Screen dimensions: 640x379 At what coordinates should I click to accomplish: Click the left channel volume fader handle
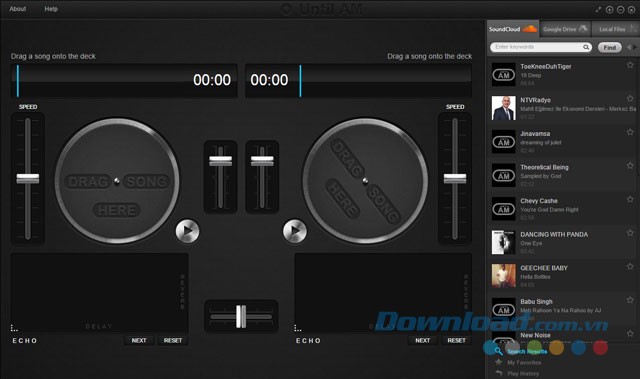220,161
